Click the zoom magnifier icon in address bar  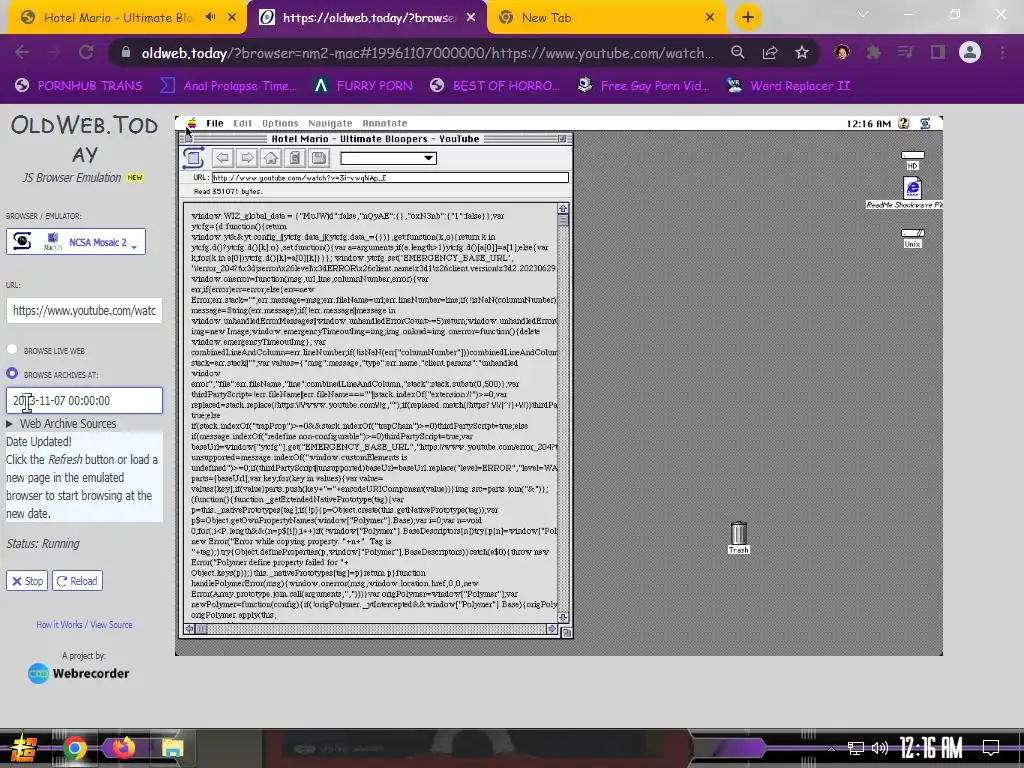[x=738, y=52]
